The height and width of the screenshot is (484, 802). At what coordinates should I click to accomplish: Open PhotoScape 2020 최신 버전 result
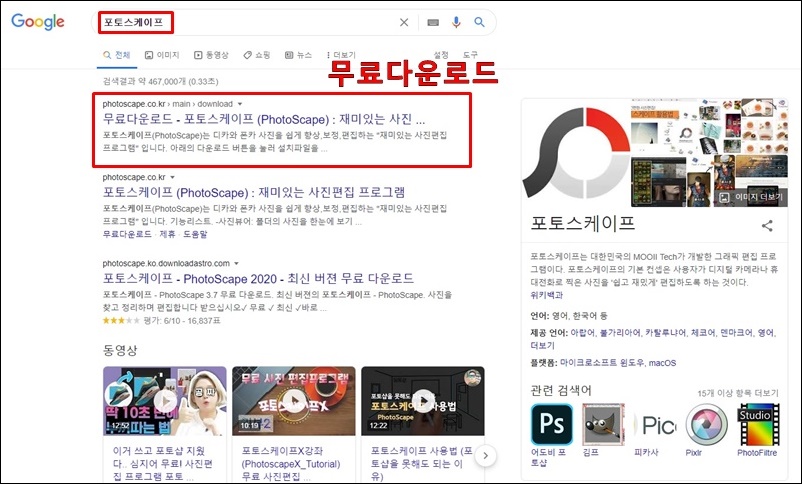coord(258,278)
